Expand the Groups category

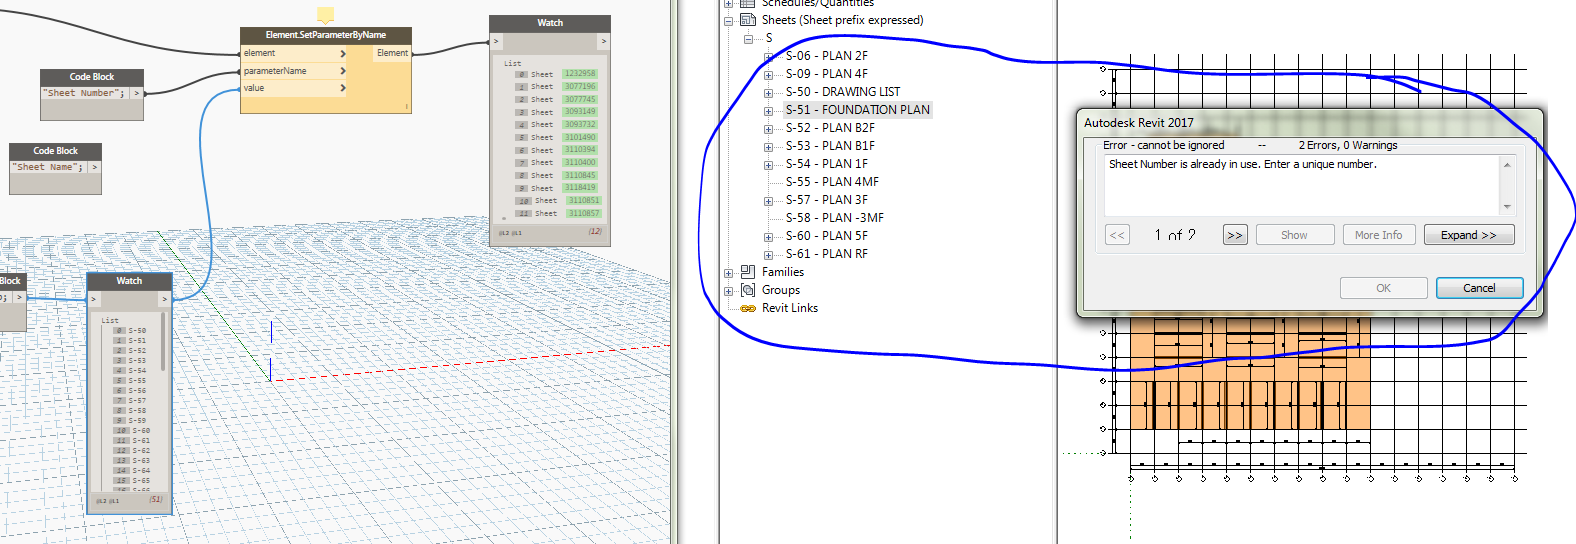point(729,291)
